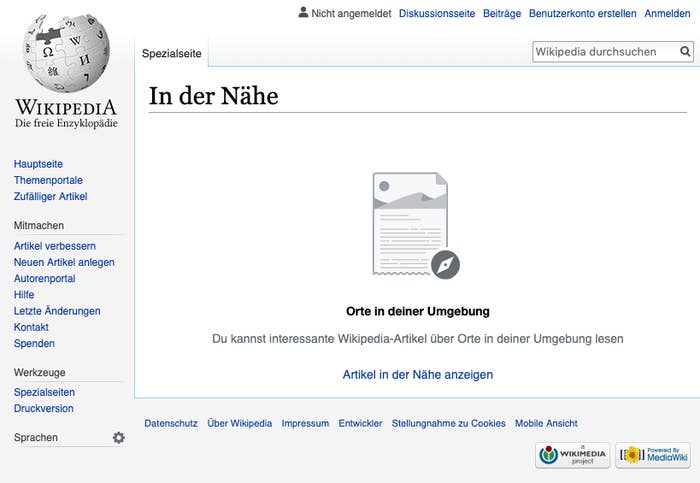Screen dimensions: 700x483
Task: Open Druckversion link
Action: [x=43, y=408]
